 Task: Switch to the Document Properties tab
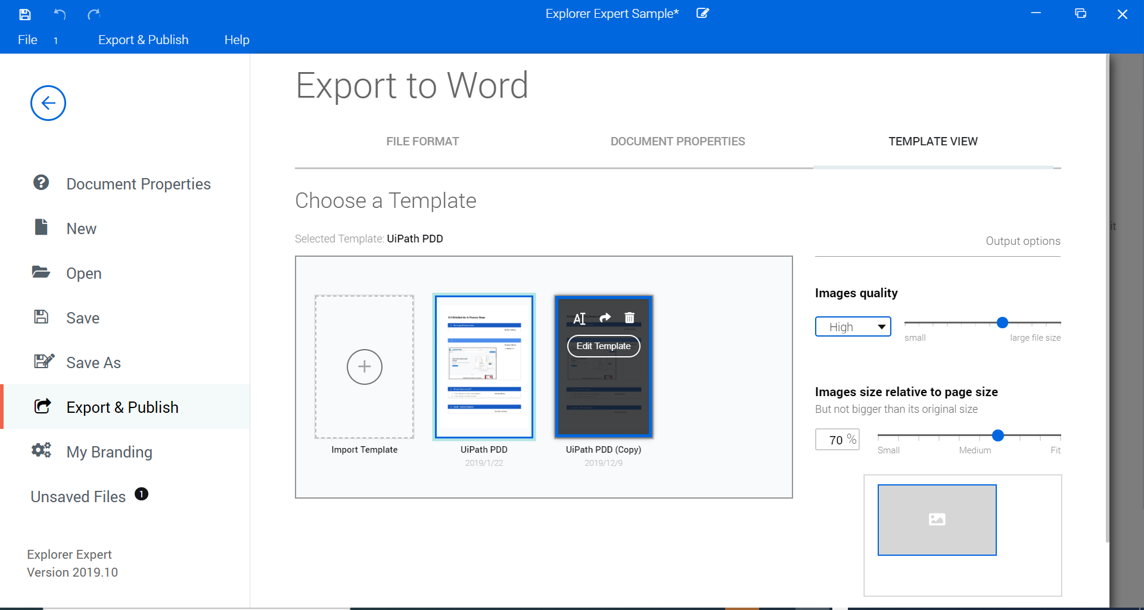[678, 142]
